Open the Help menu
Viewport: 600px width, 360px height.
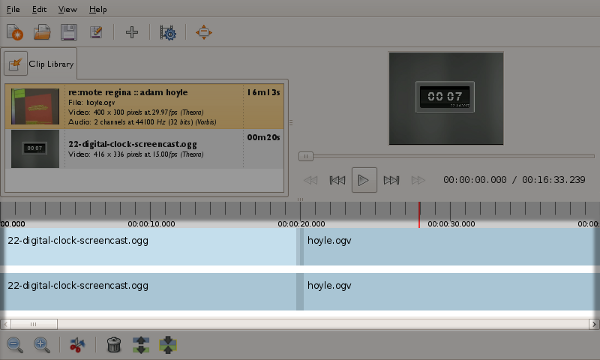[x=98, y=9]
